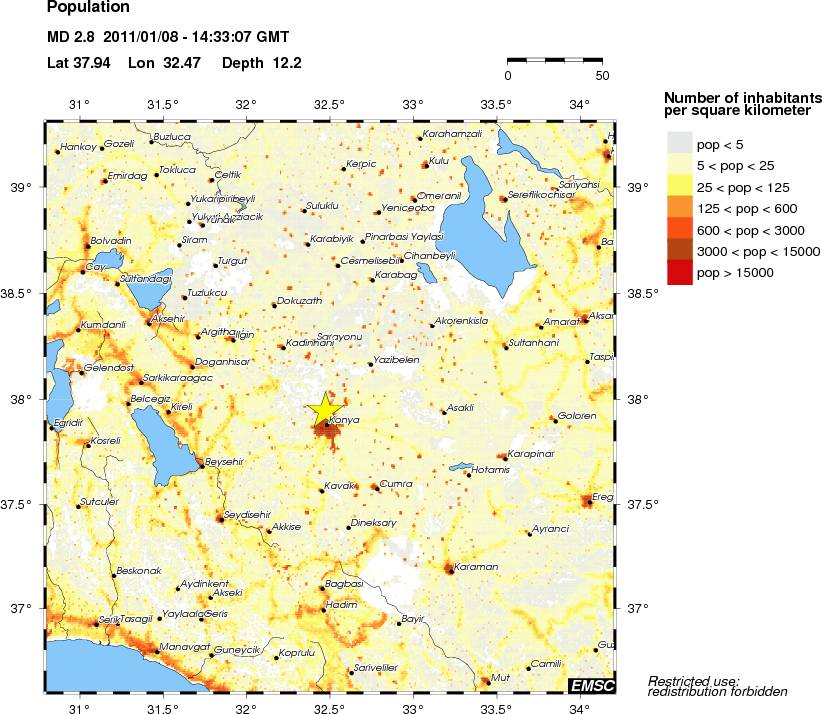This screenshot has width=822, height=714.
Task: Select the 'Hadim' town label
Action: [x=341, y=605]
